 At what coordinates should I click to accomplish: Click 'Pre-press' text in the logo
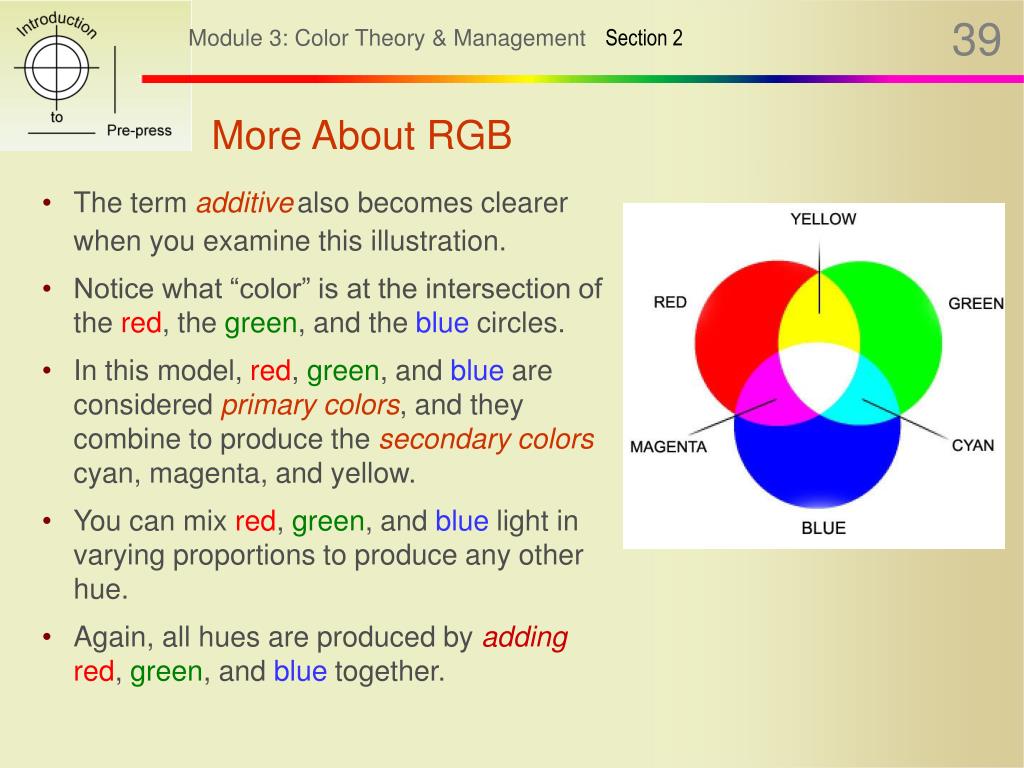(x=139, y=130)
